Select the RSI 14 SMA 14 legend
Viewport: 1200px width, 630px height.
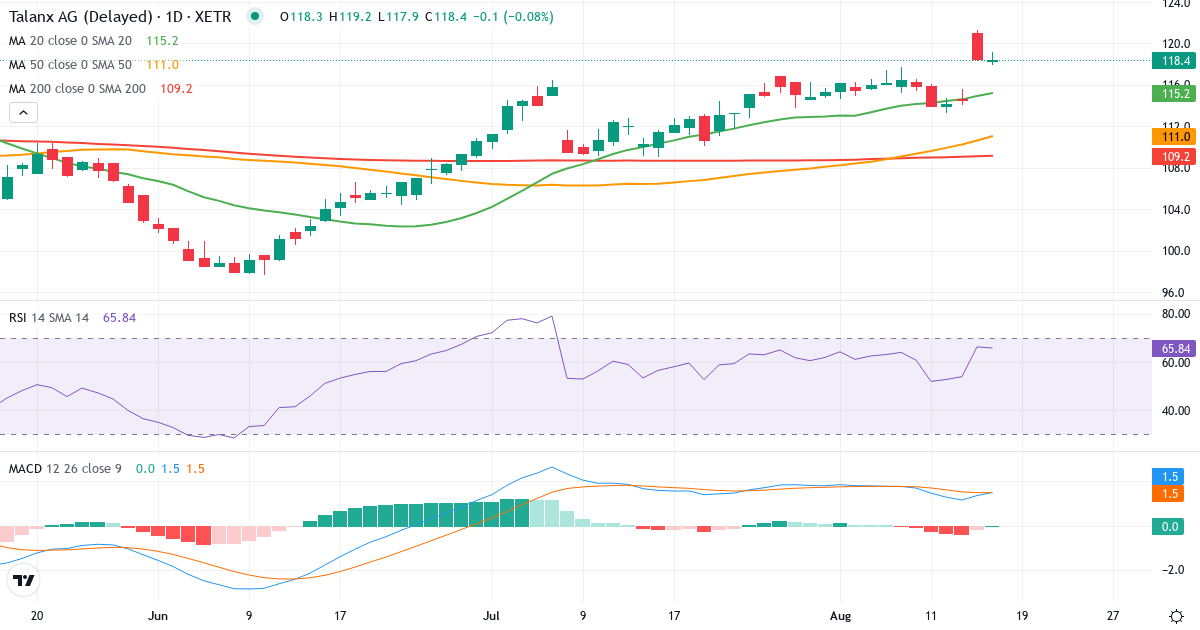(49, 318)
